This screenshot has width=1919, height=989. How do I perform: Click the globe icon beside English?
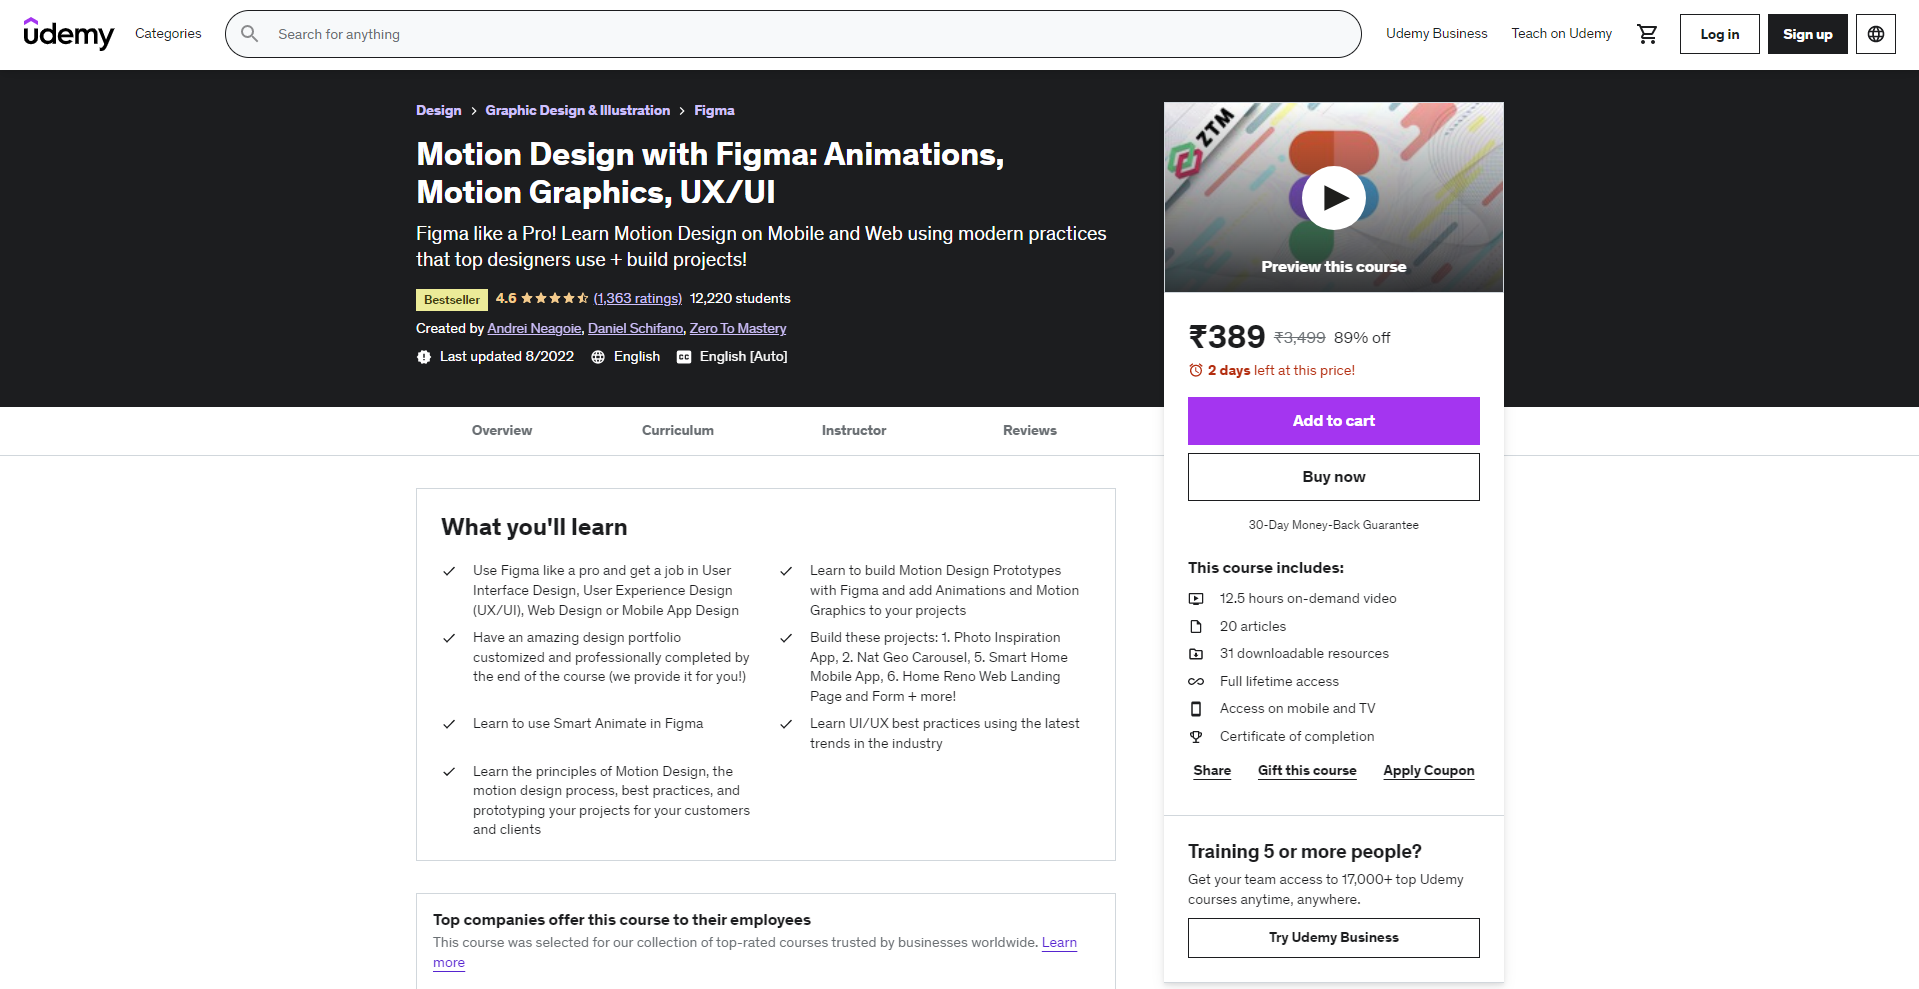(598, 357)
